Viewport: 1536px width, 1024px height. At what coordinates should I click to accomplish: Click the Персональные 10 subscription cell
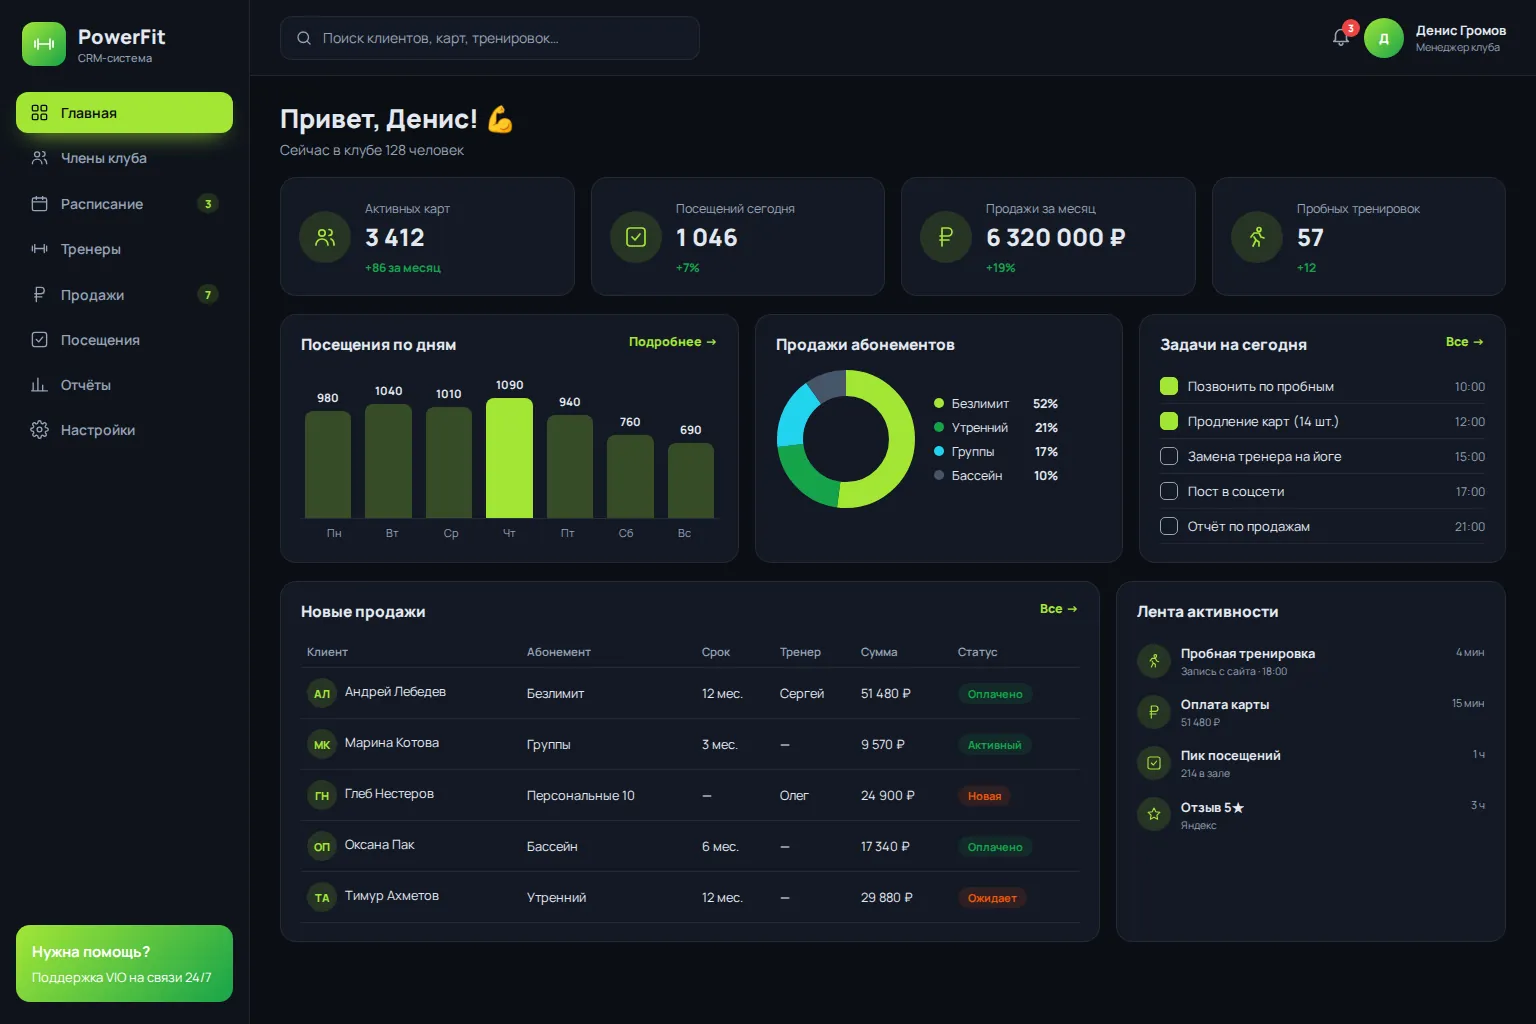click(581, 796)
